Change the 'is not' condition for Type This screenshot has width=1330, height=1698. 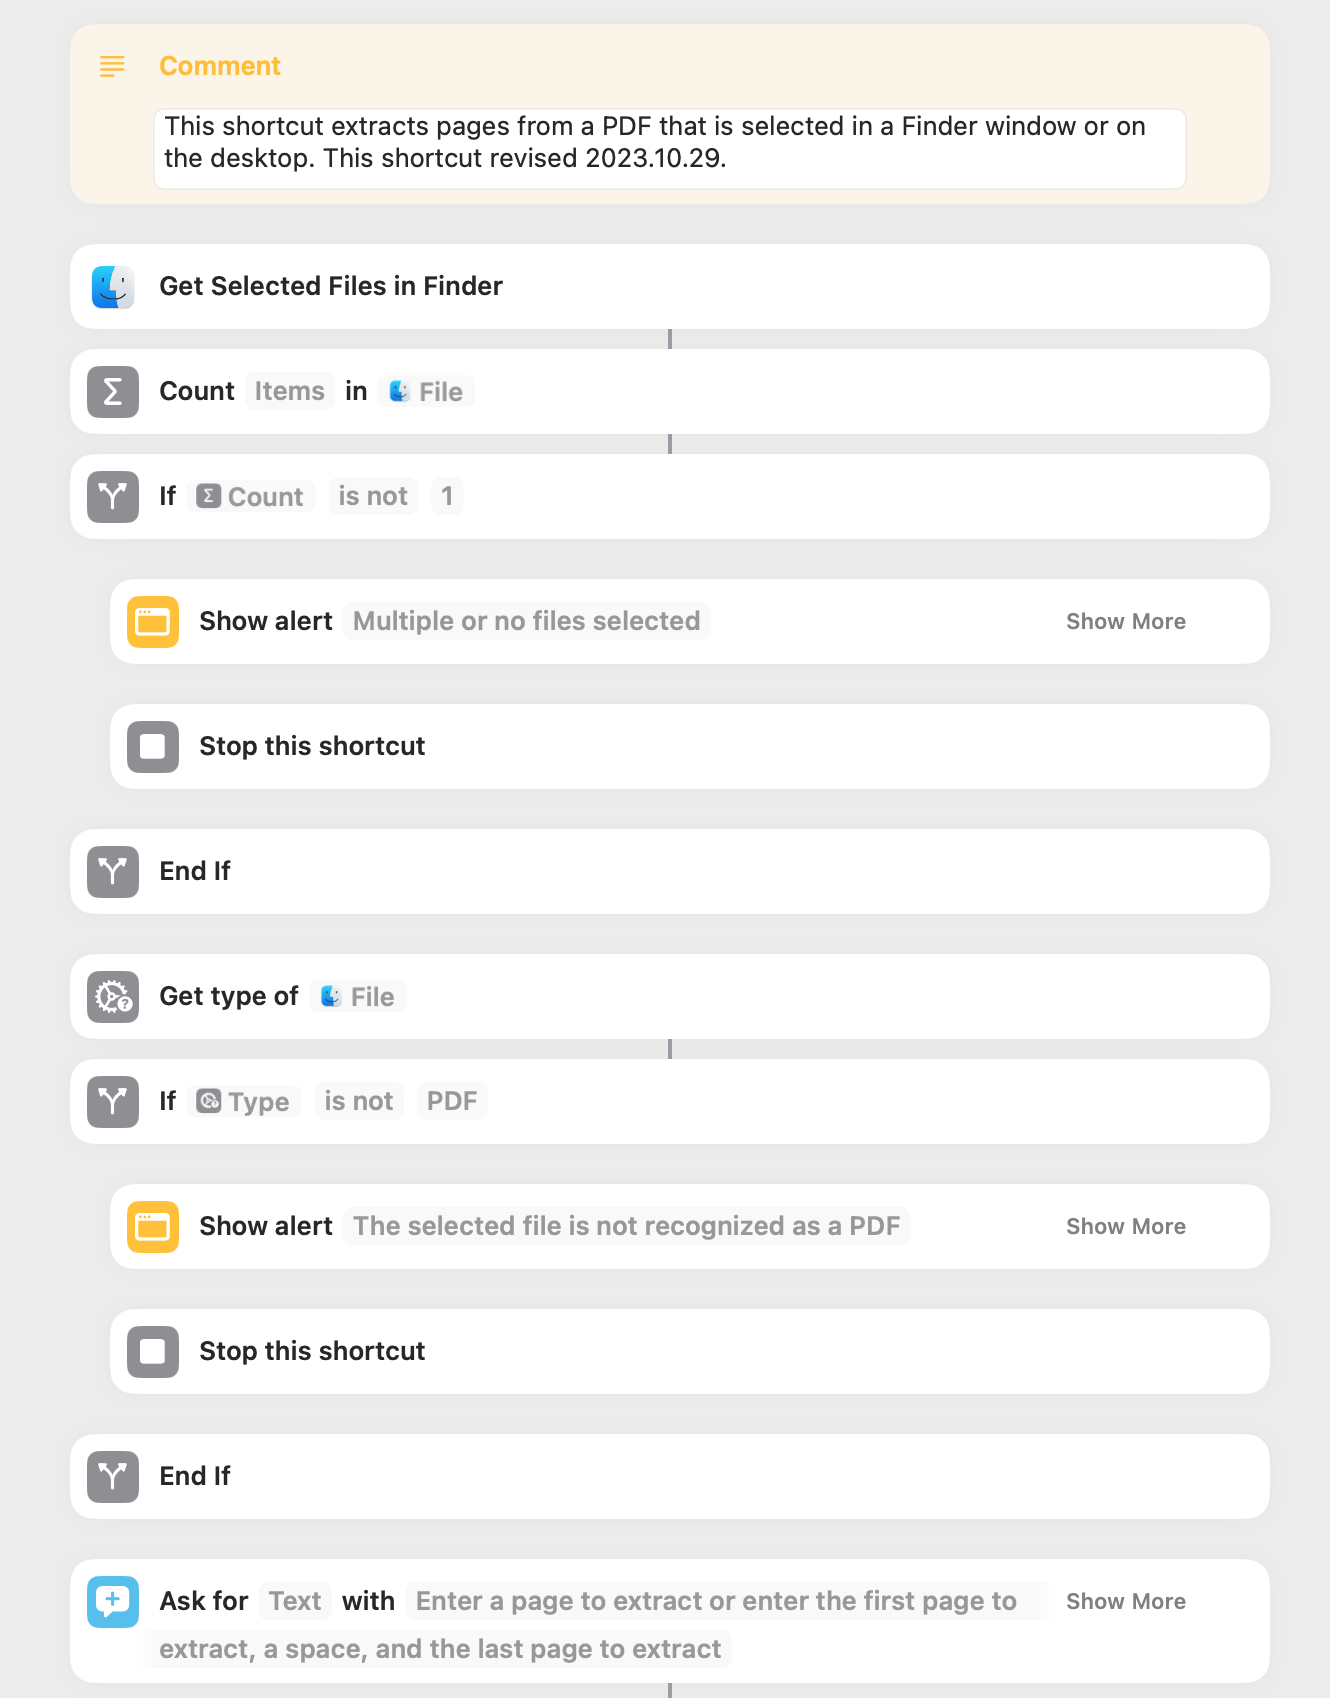click(358, 1101)
